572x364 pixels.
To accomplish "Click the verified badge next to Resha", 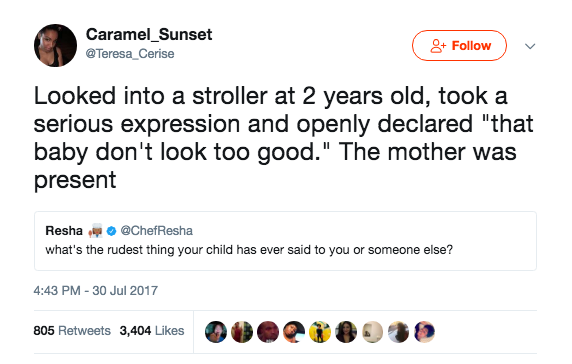I will click(x=112, y=231).
